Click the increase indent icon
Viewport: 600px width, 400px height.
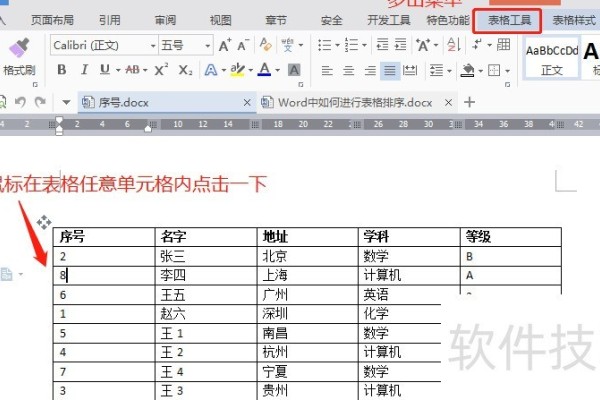400,45
